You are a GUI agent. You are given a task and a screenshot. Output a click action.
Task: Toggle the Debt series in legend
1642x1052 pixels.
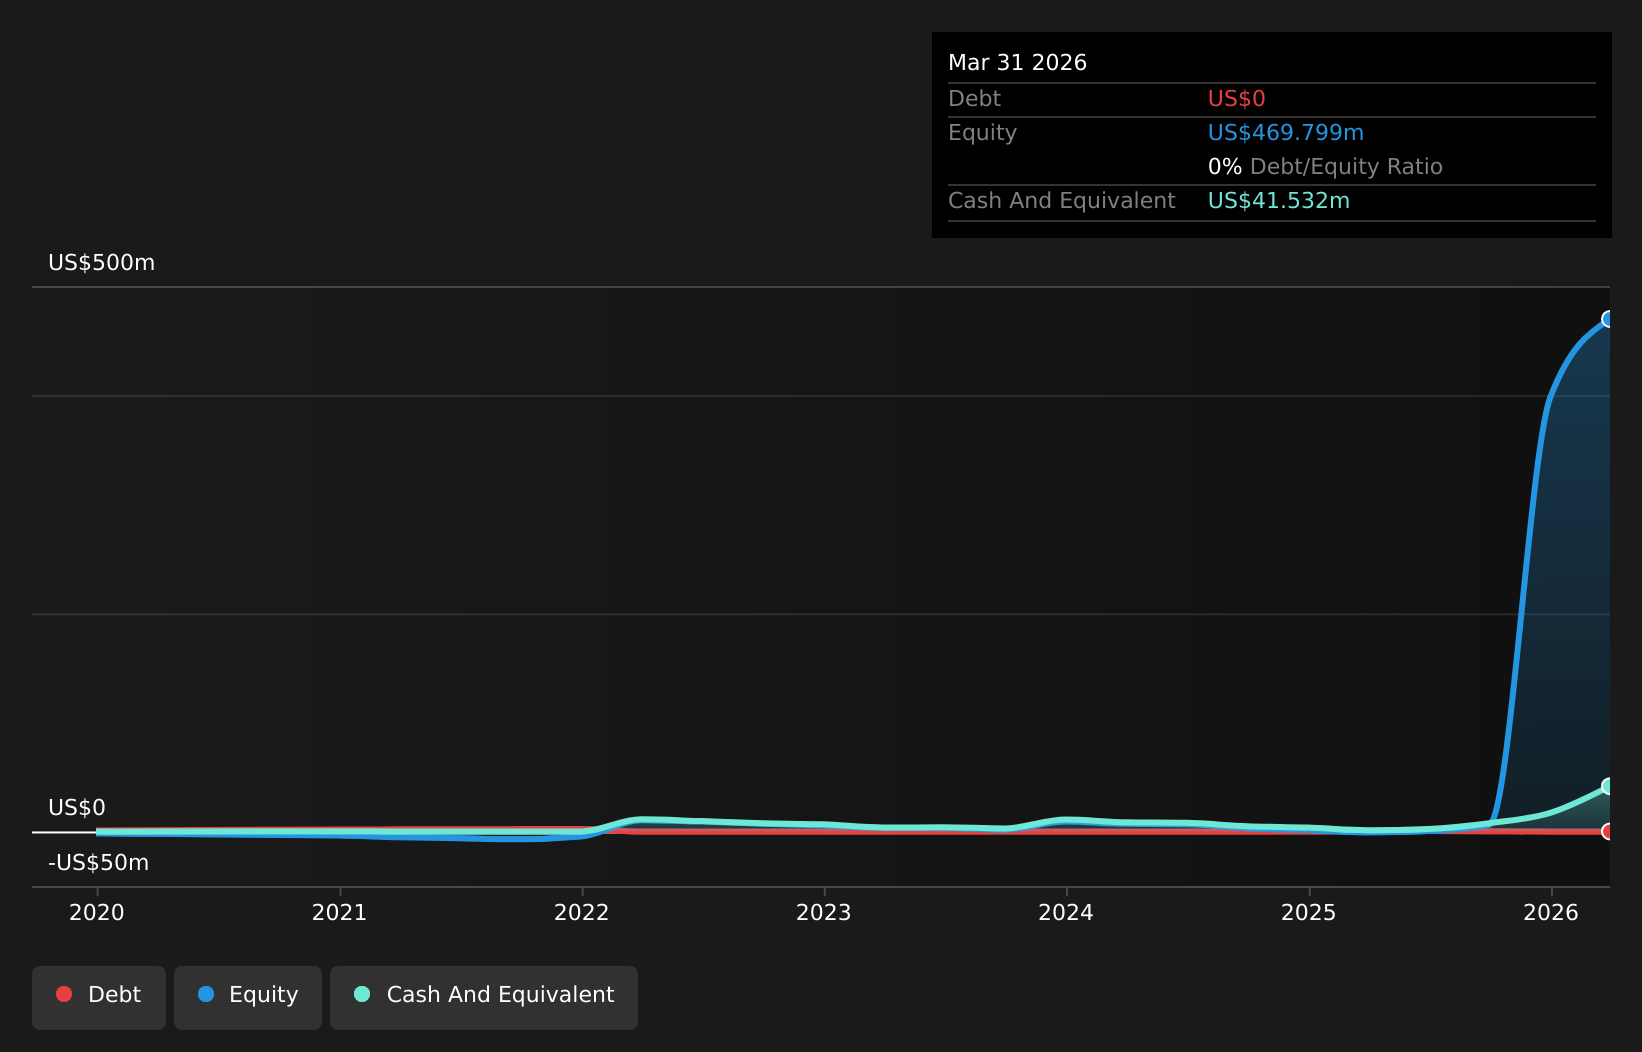click(99, 997)
